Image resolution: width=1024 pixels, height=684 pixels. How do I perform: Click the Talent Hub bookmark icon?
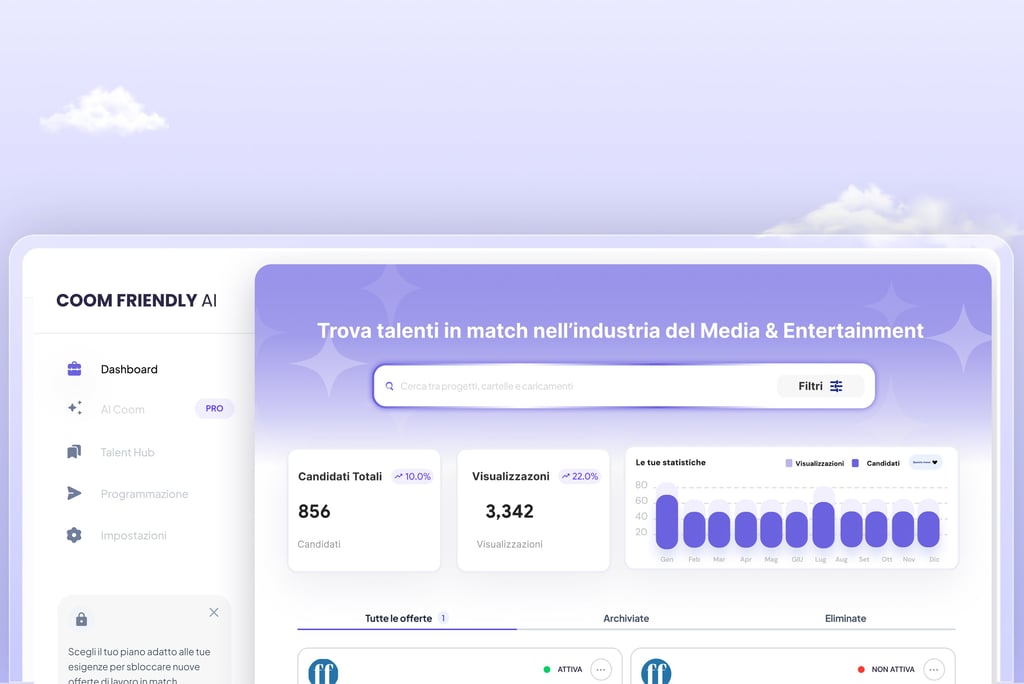74,452
